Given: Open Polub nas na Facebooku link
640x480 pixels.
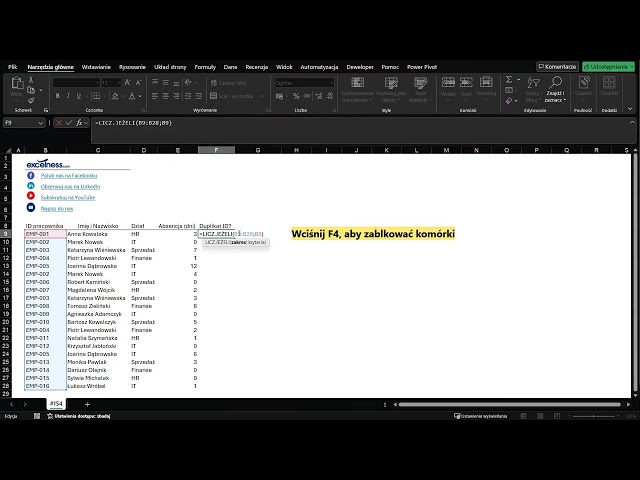Looking at the screenshot, I should [x=69, y=176].
